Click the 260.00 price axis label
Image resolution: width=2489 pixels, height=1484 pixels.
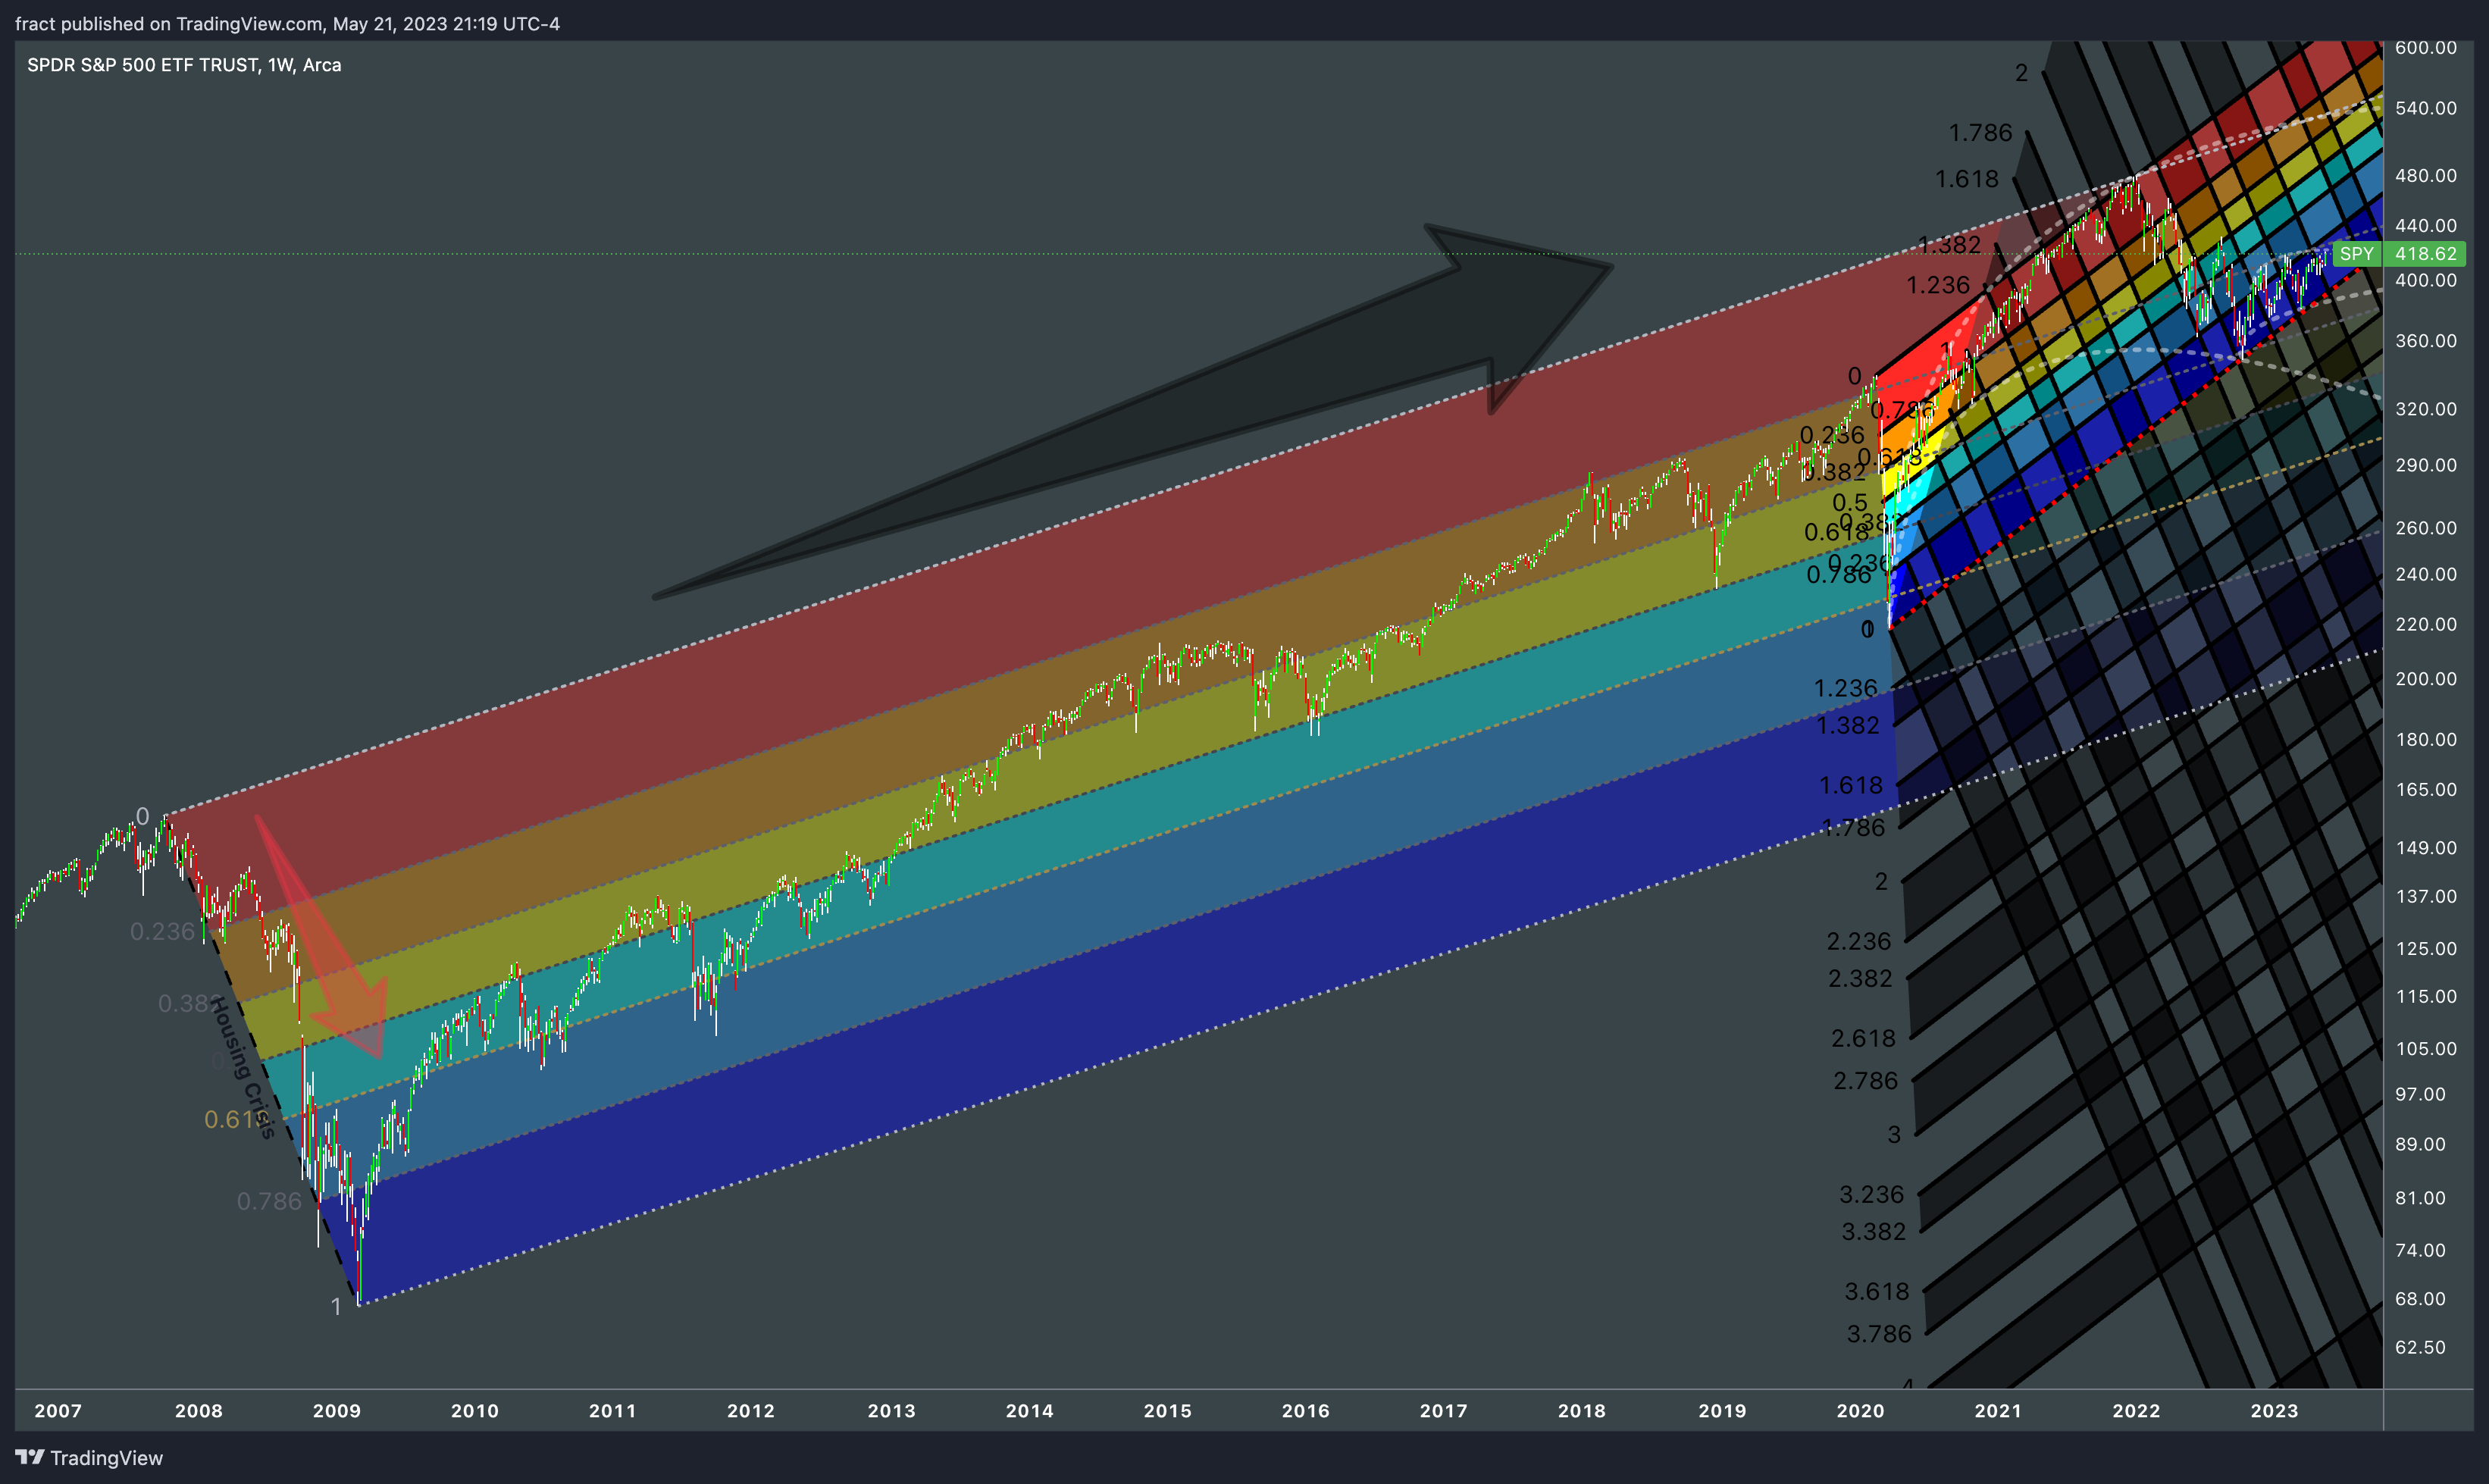pyautogui.click(x=2425, y=528)
